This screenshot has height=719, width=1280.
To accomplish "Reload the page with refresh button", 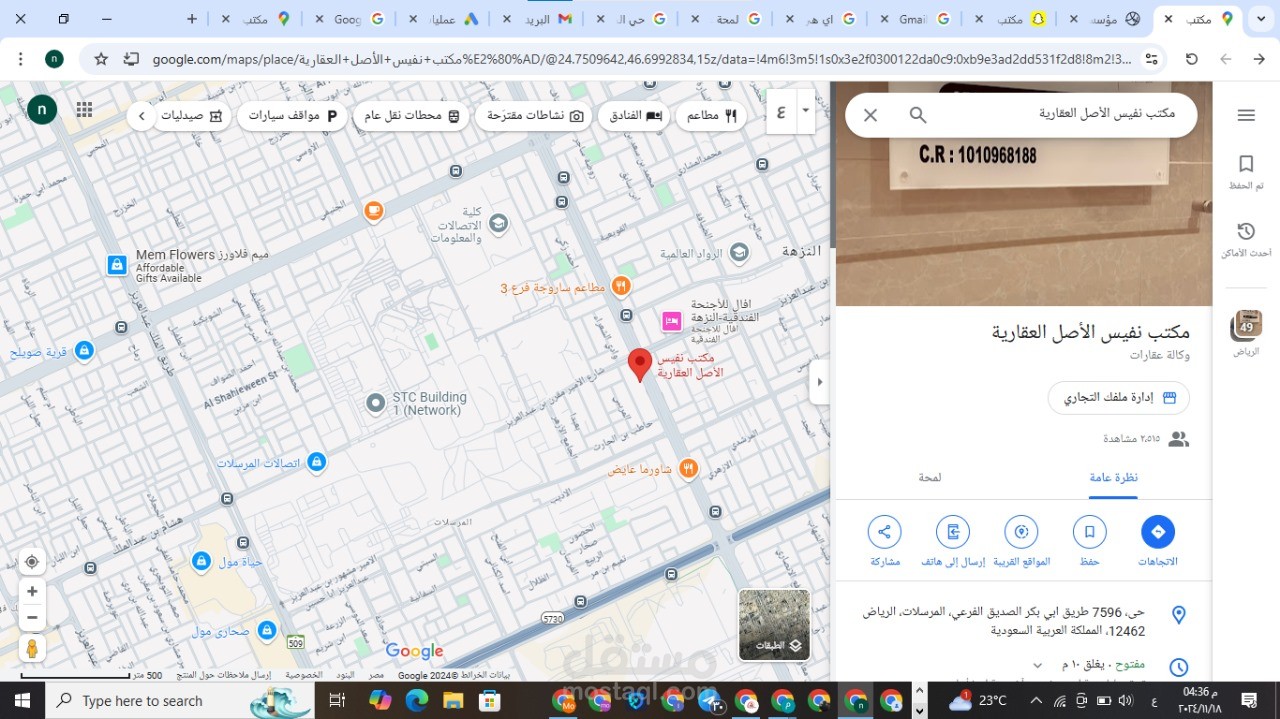I will tap(1192, 59).
